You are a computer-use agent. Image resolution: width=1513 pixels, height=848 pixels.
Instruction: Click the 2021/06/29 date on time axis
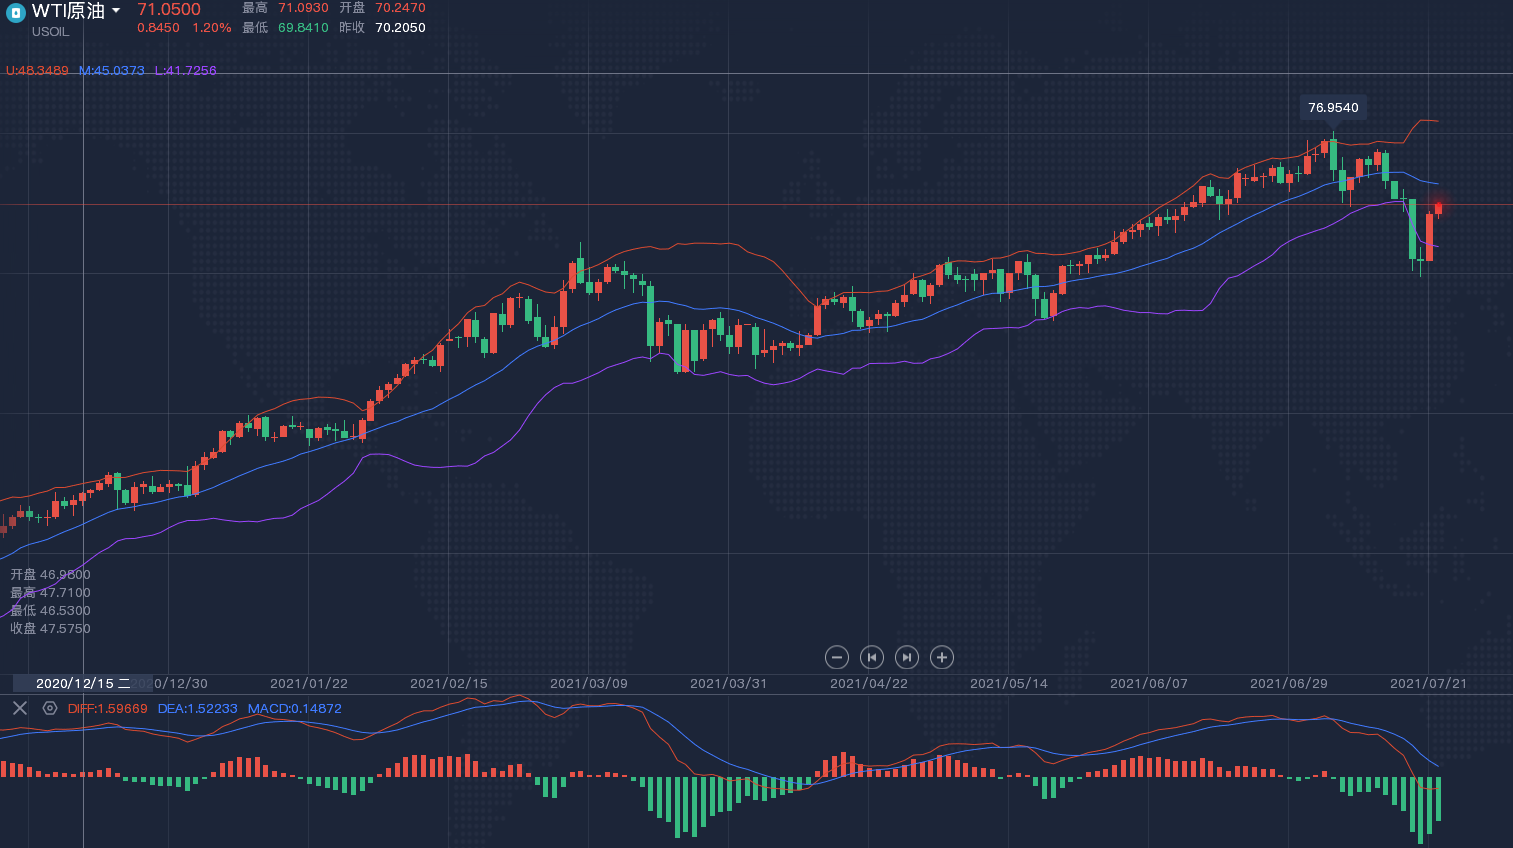1289,684
